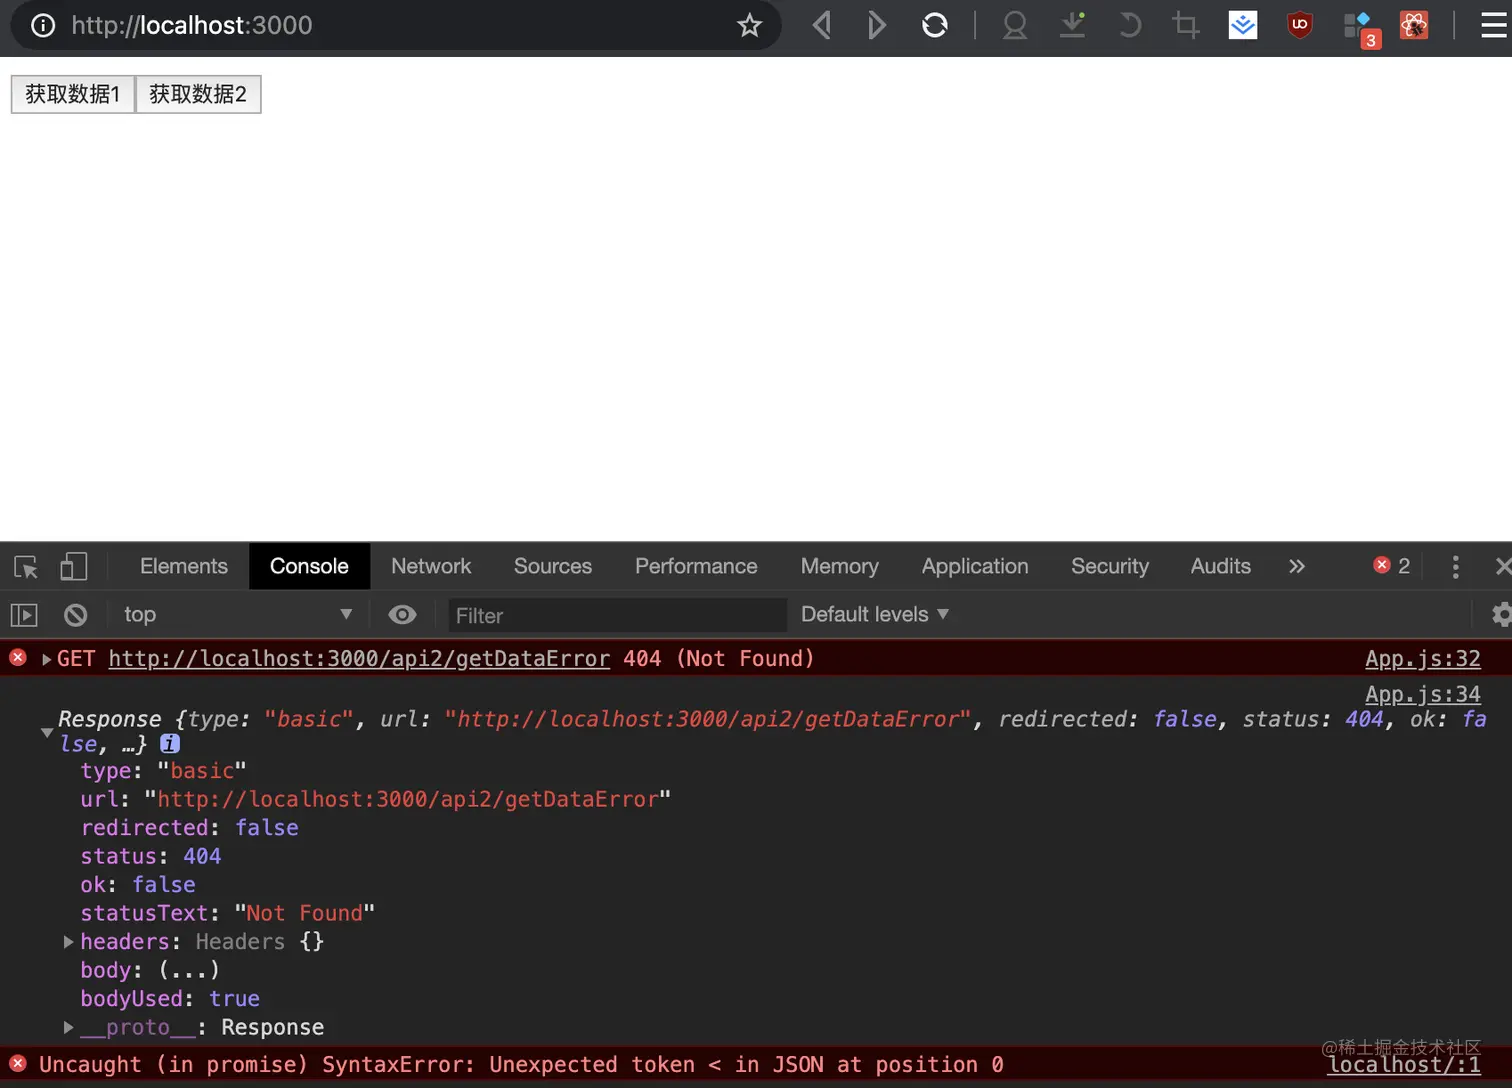This screenshot has width=1512, height=1088.
Task: Open the browser hamburger menu
Action: [x=1494, y=25]
